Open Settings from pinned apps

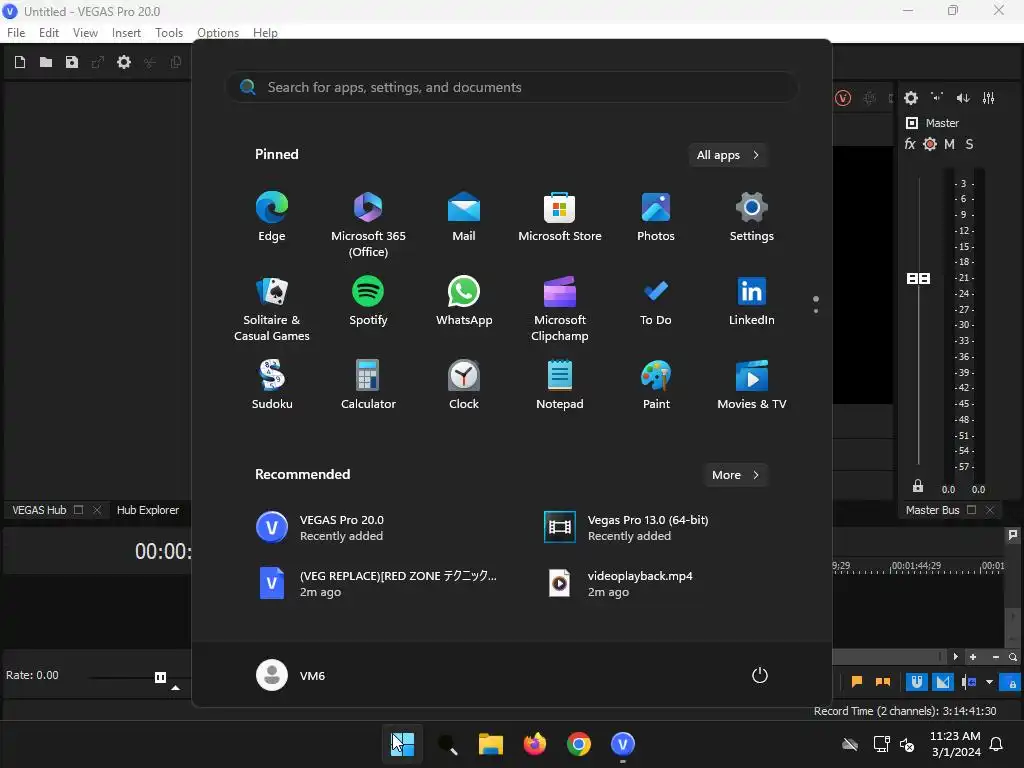(752, 217)
